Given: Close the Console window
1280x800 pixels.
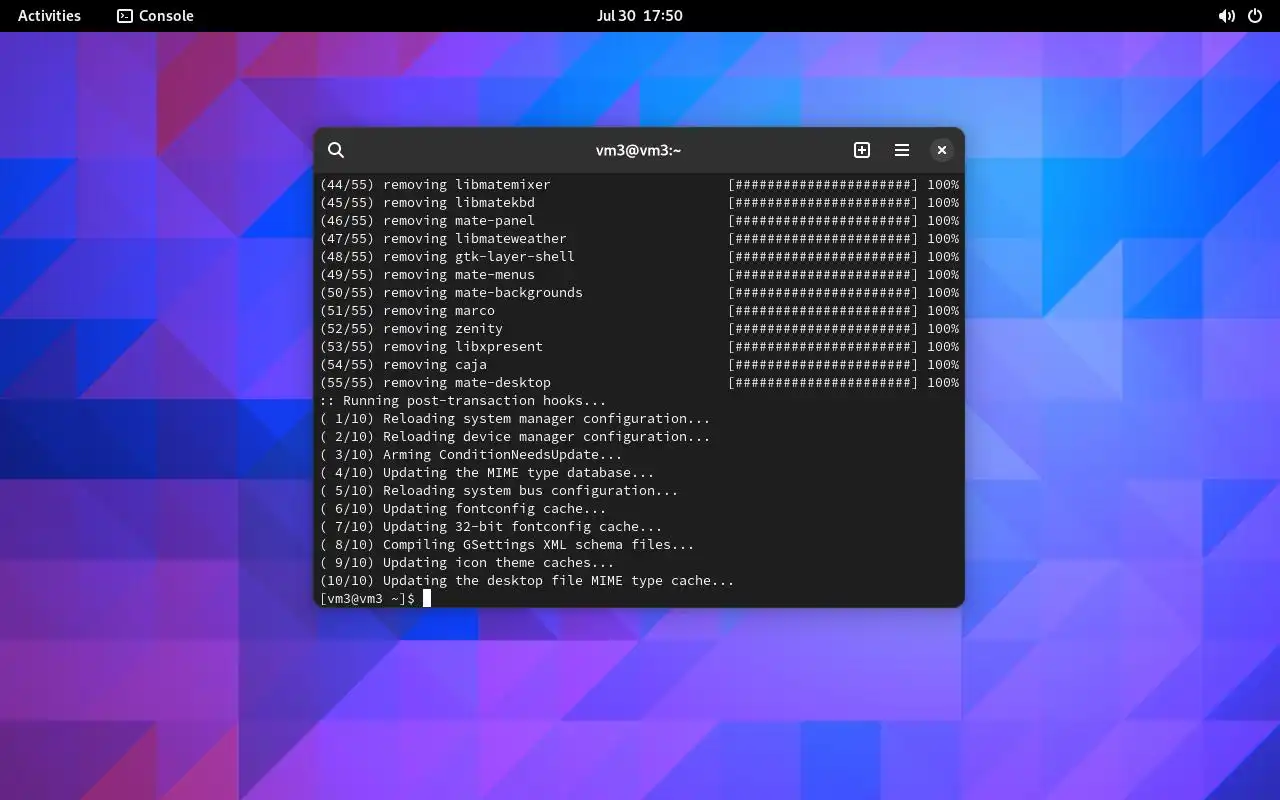Looking at the screenshot, I should click(x=942, y=150).
